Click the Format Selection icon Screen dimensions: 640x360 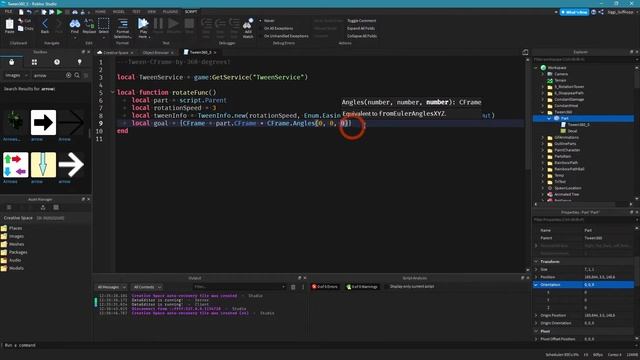tap(122, 24)
